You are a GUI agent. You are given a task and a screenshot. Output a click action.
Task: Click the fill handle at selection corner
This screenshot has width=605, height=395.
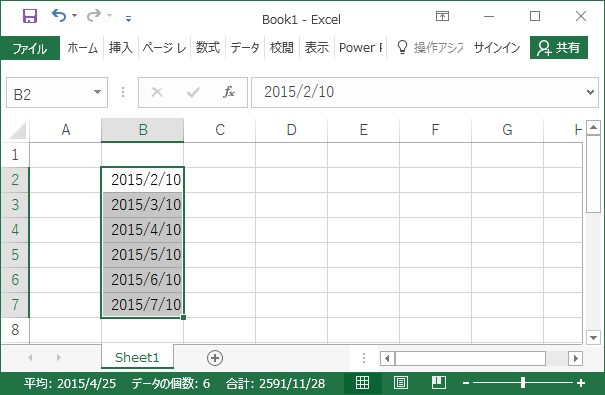[x=184, y=317]
